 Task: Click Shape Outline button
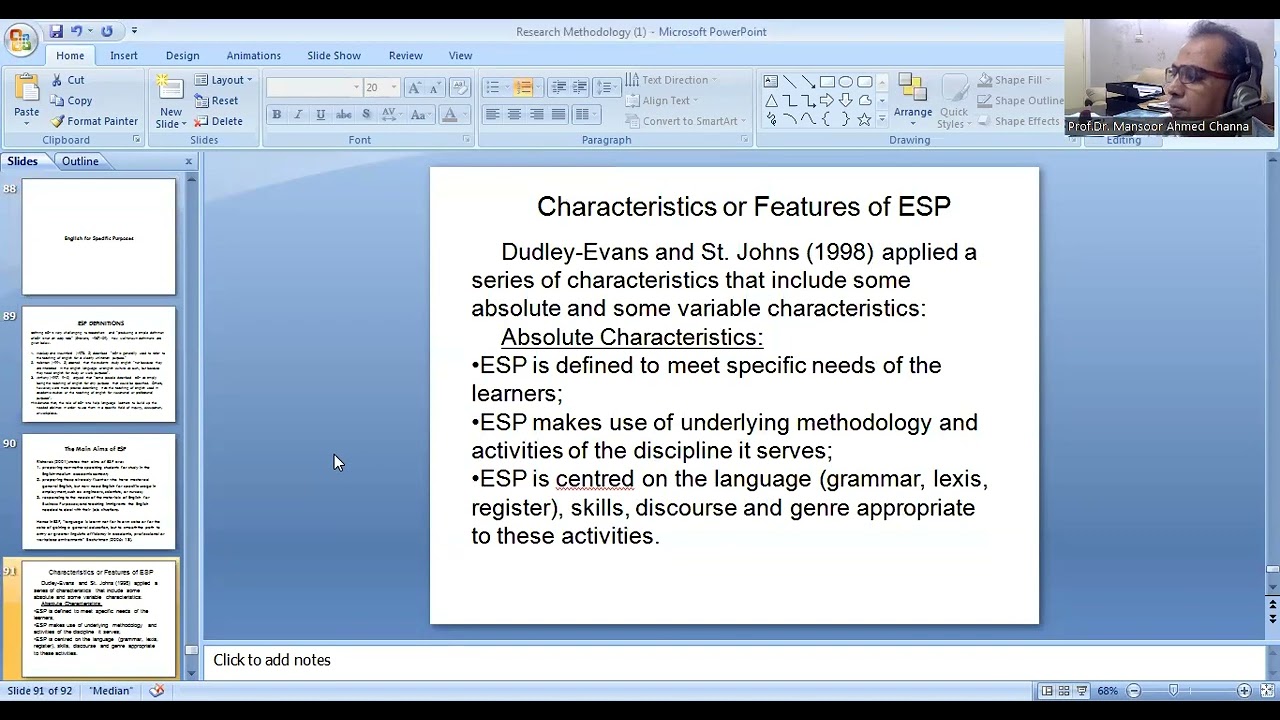(x=1020, y=100)
